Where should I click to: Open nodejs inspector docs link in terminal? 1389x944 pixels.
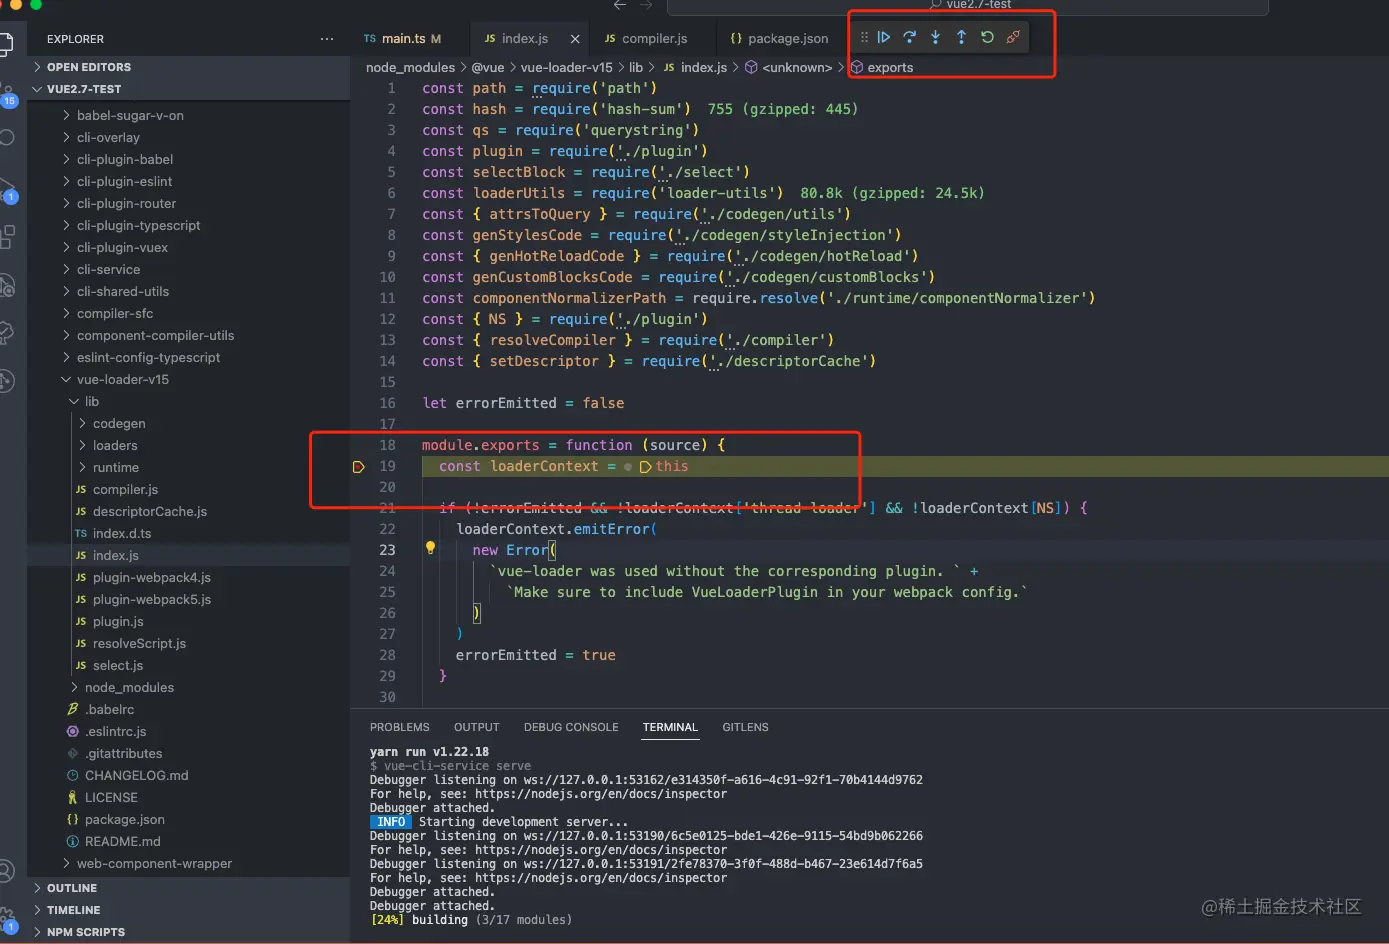[x=601, y=794]
